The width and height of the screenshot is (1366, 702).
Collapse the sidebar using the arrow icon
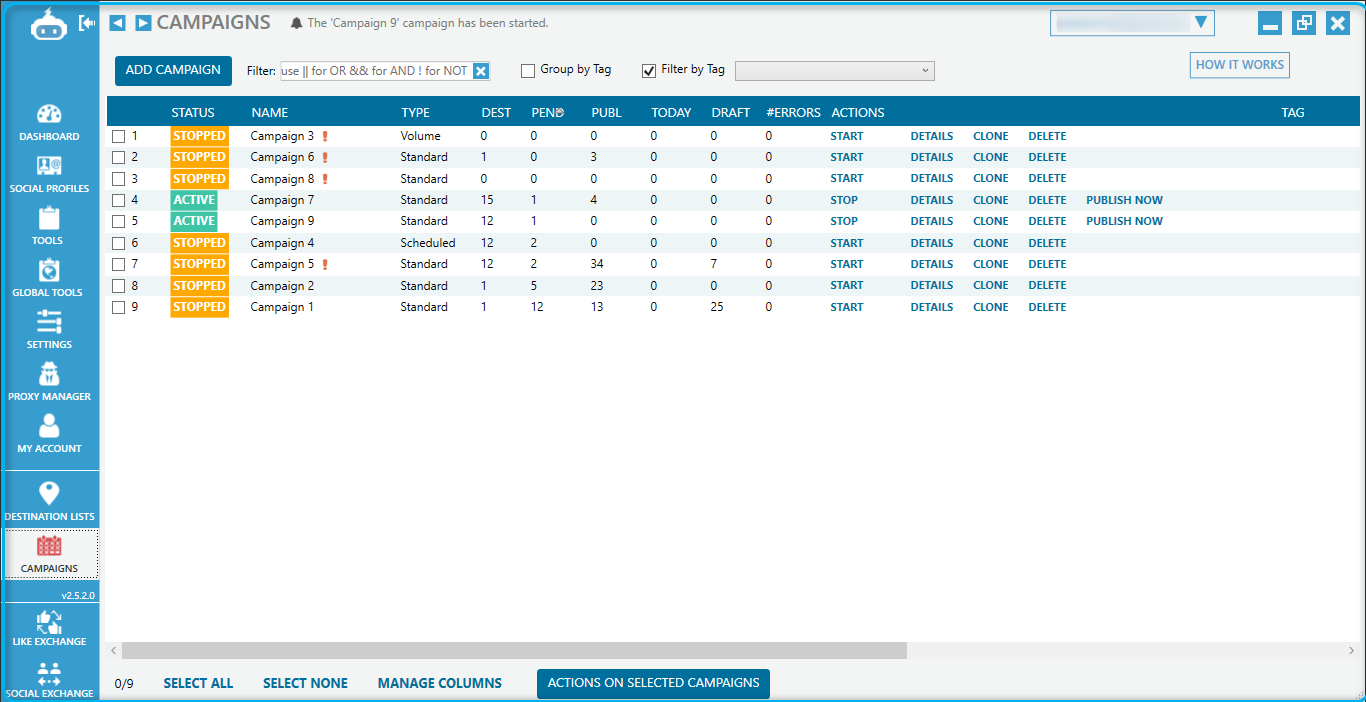(x=87, y=23)
